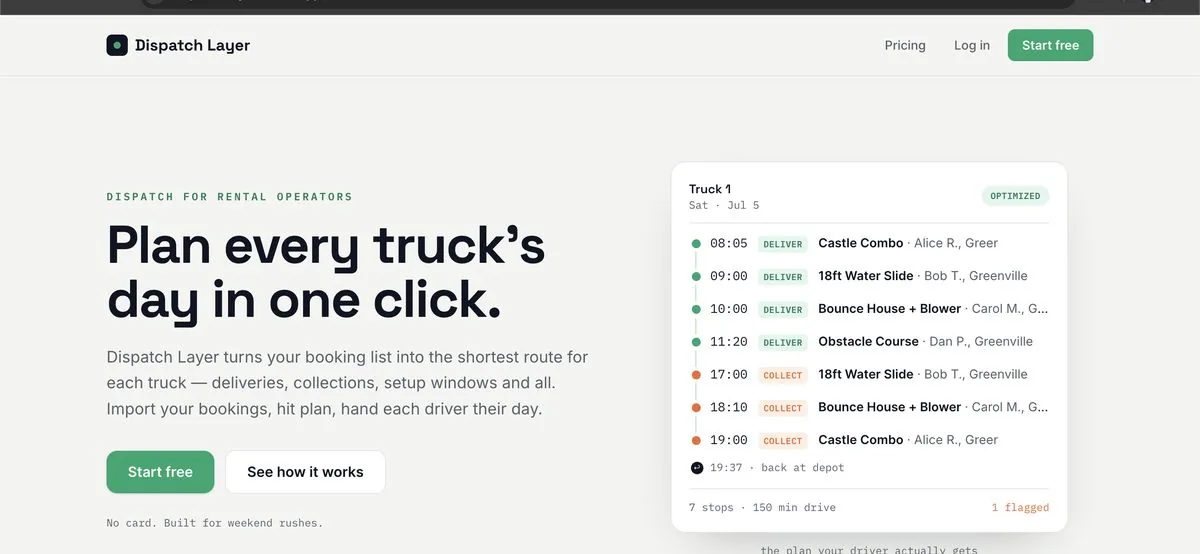The height and width of the screenshot is (554, 1200).
Task: Open the Dispatch Layer home link text
Action: point(192,45)
